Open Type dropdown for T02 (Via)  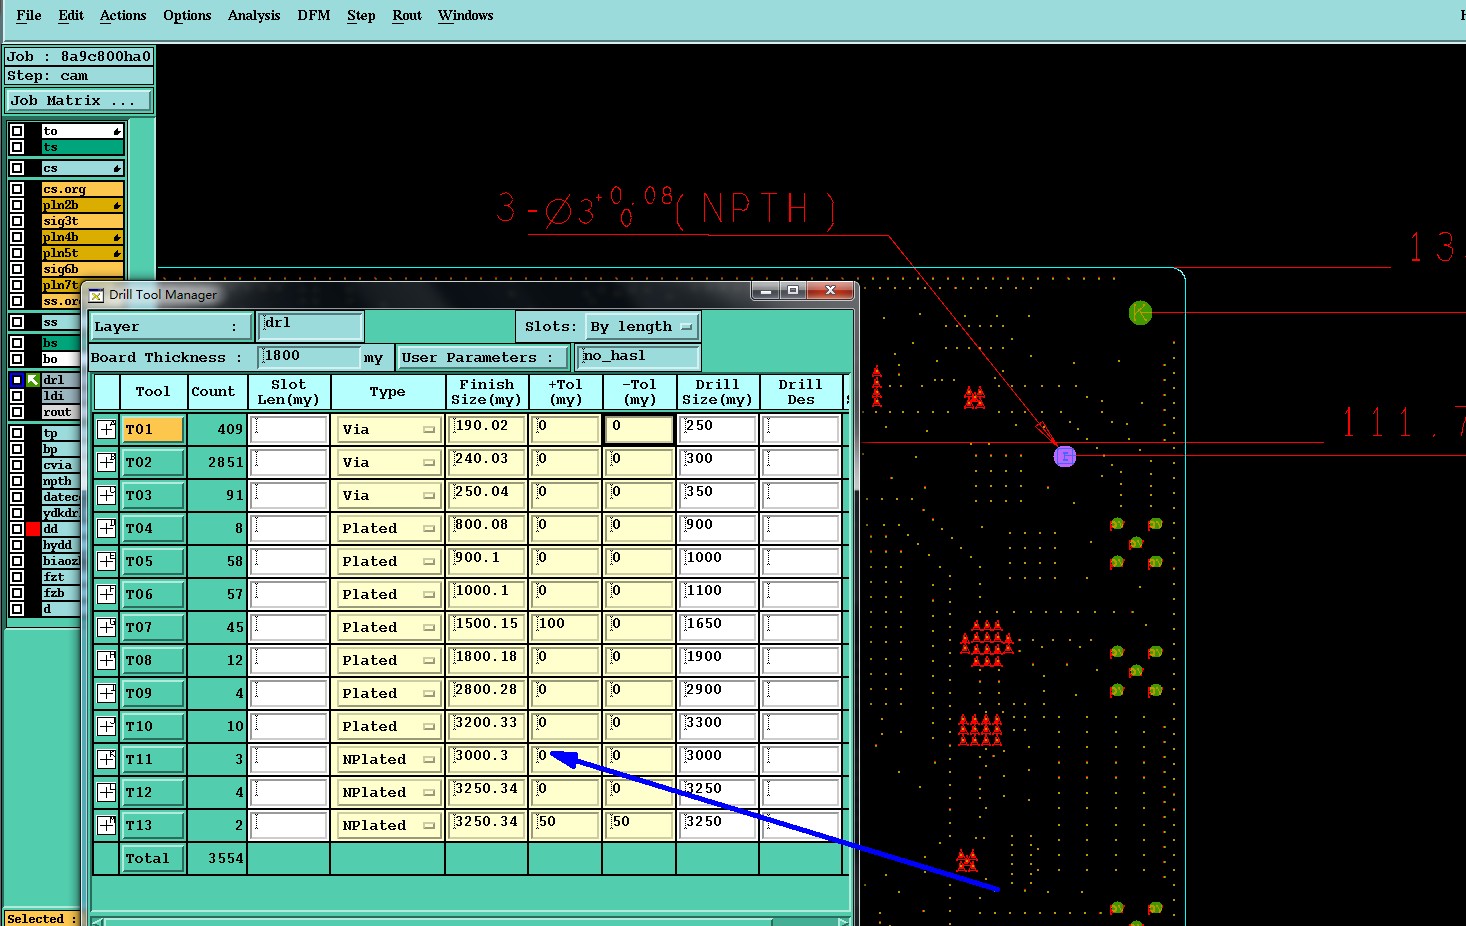point(388,462)
